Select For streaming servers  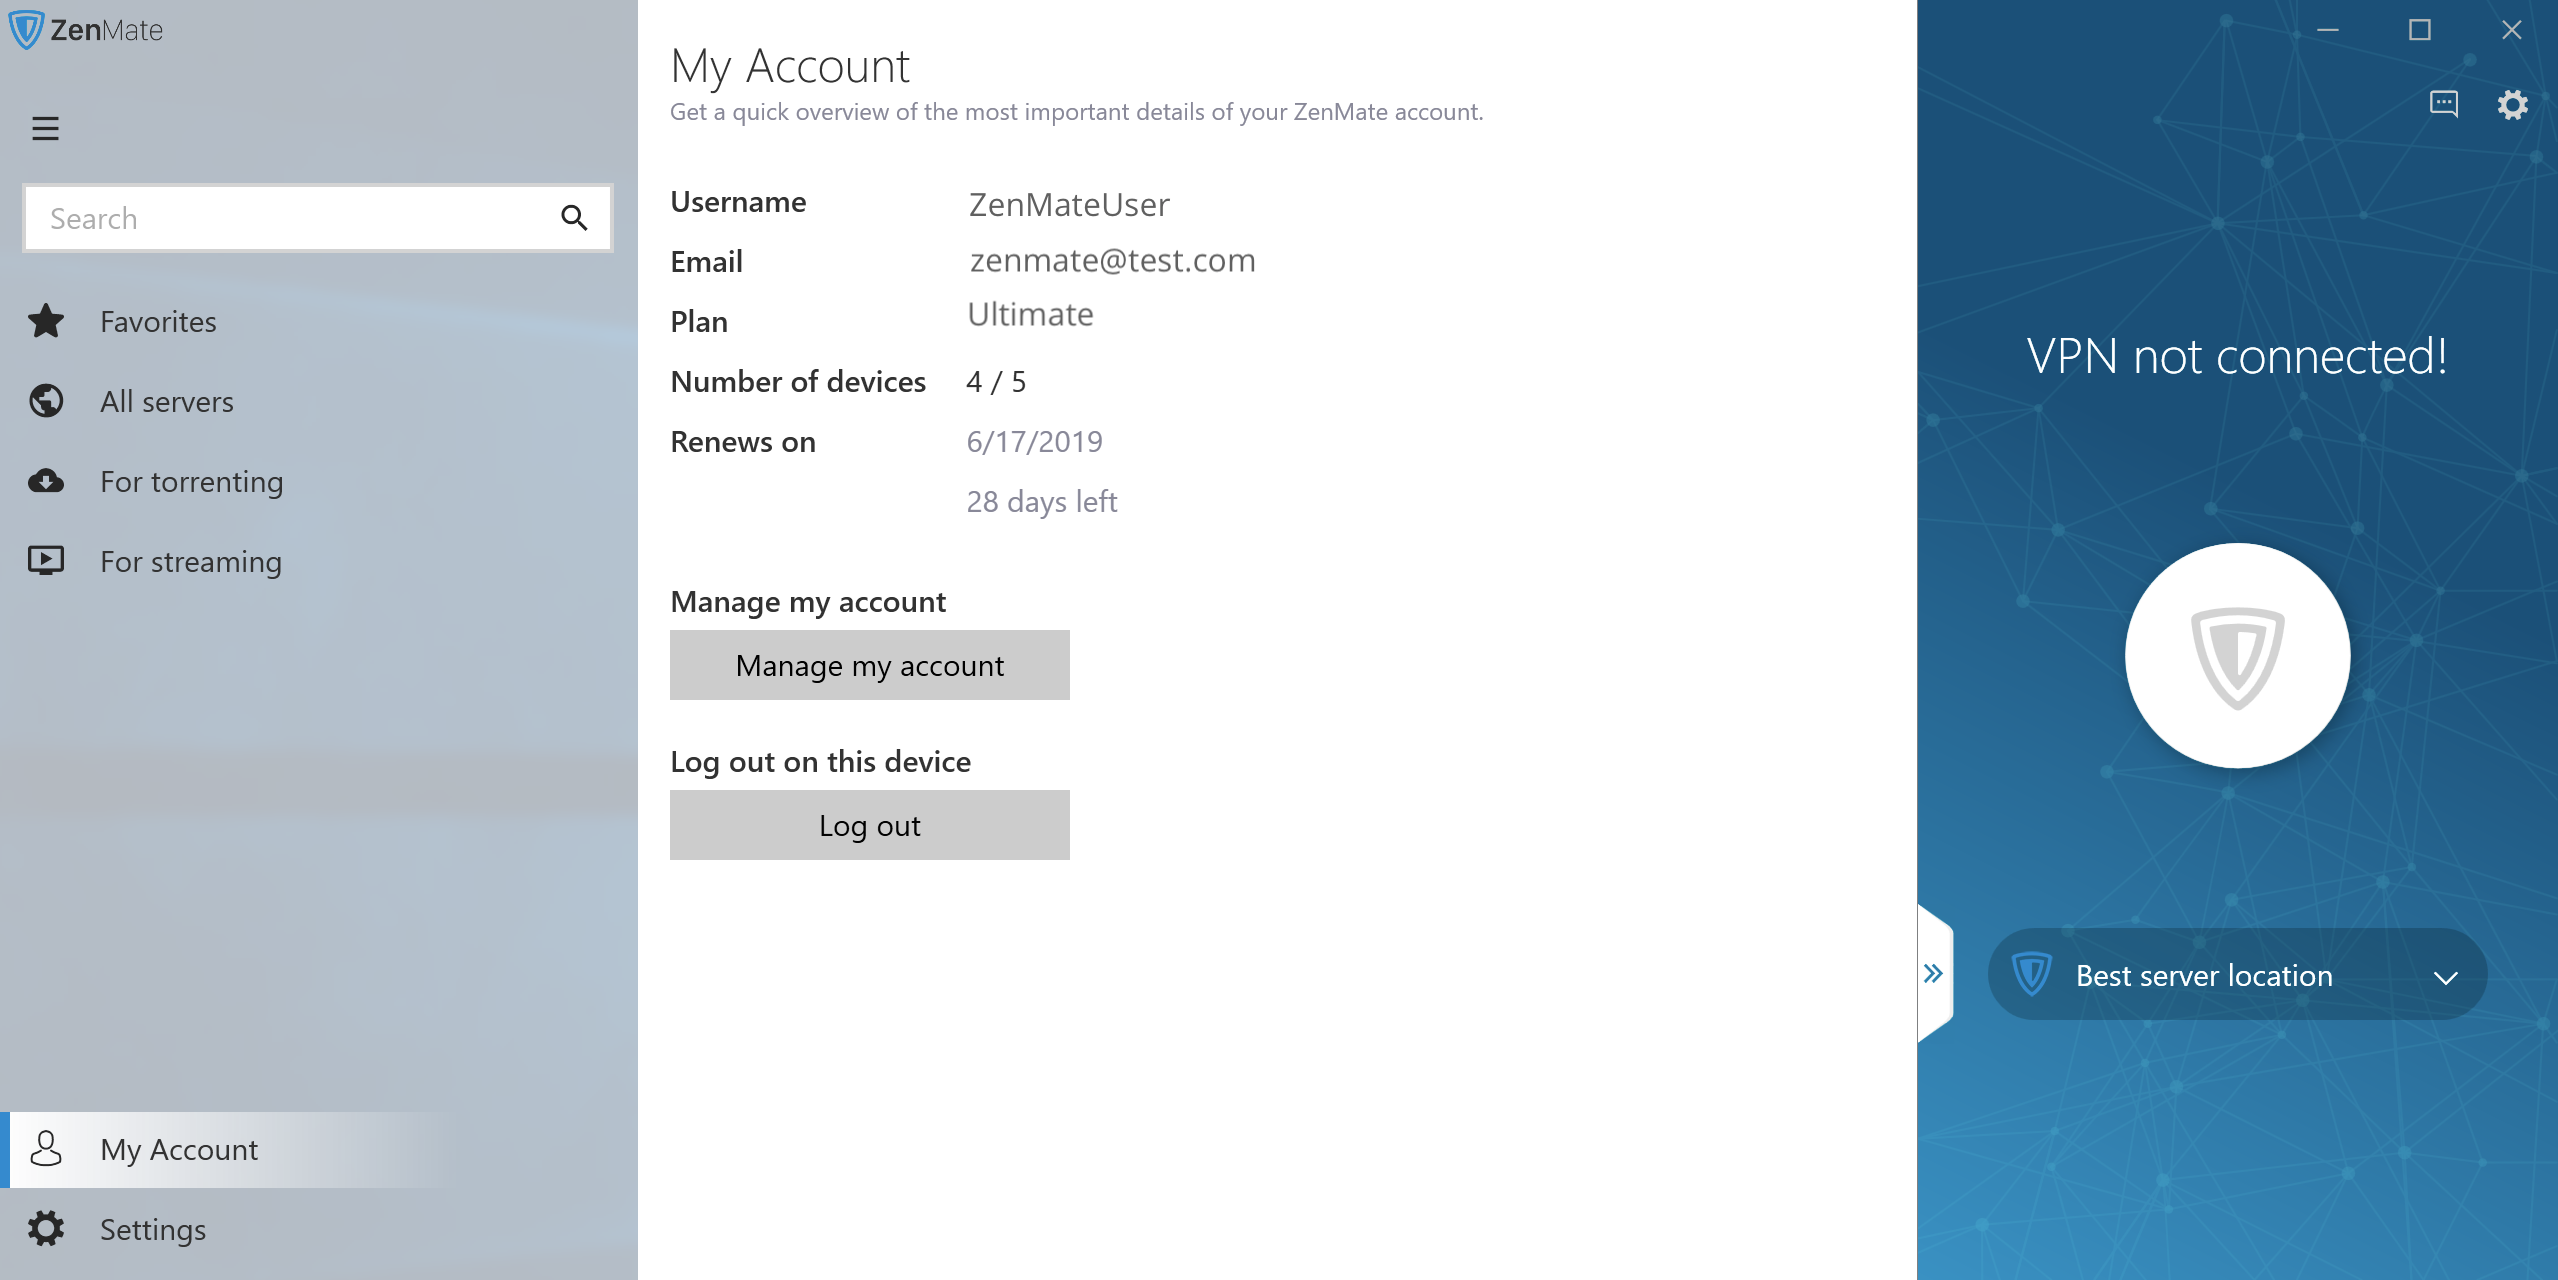[x=319, y=561]
